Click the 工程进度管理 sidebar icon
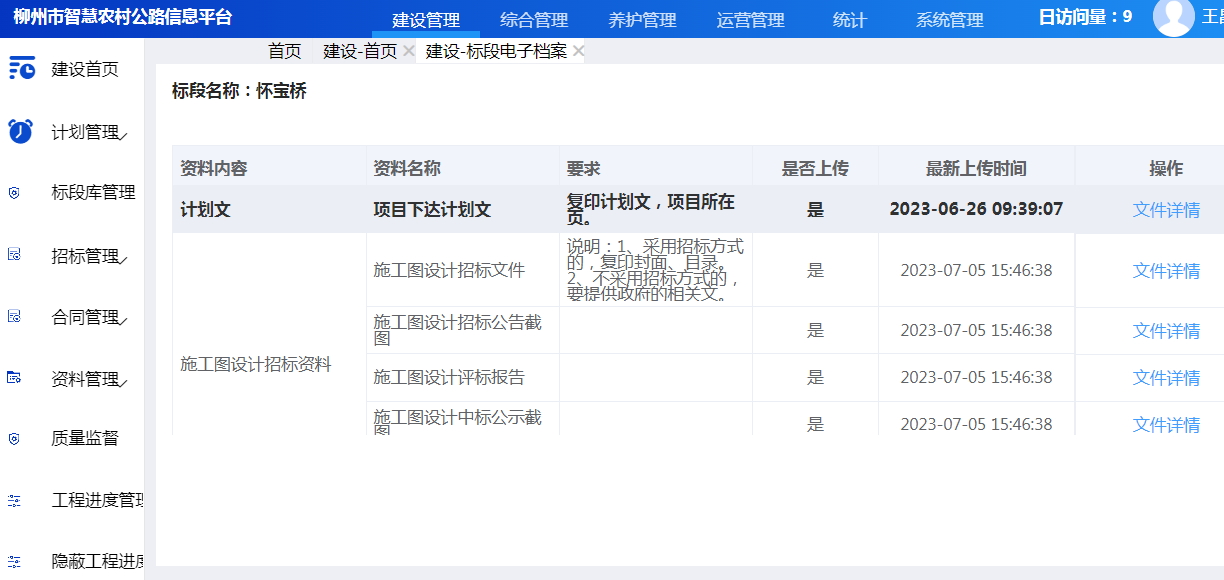 [x=14, y=501]
